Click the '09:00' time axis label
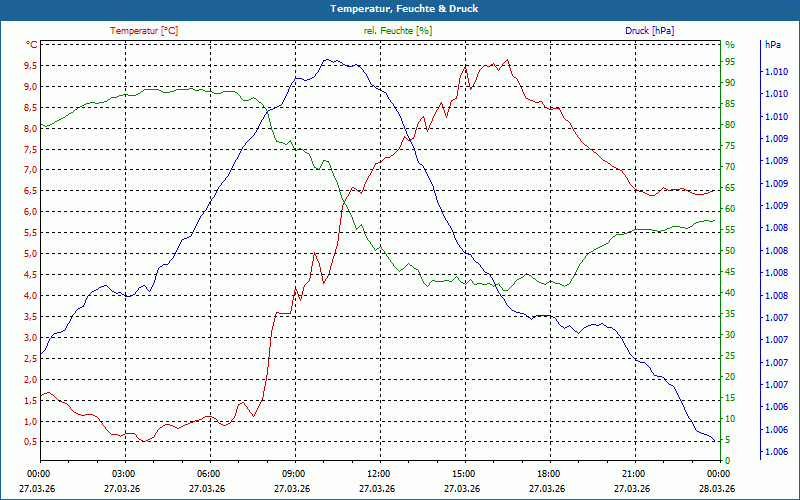This screenshot has width=800, height=500. point(294,473)
